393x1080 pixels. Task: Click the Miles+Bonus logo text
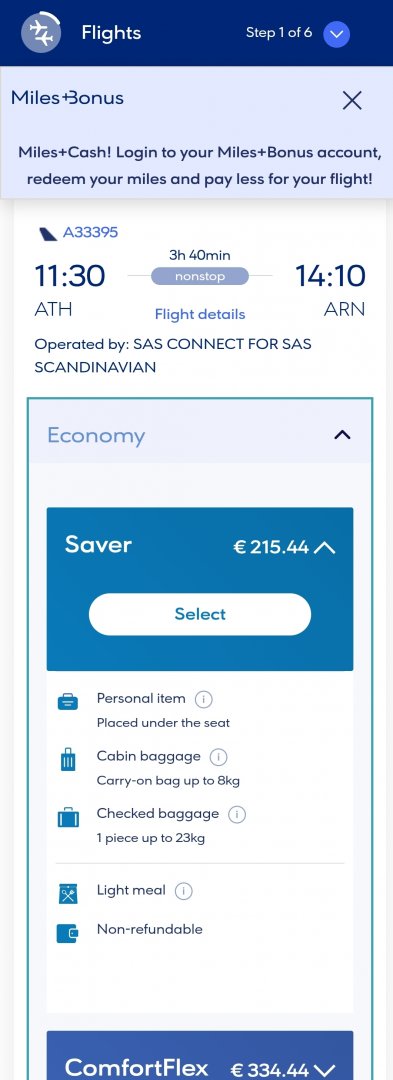[67, 98]
